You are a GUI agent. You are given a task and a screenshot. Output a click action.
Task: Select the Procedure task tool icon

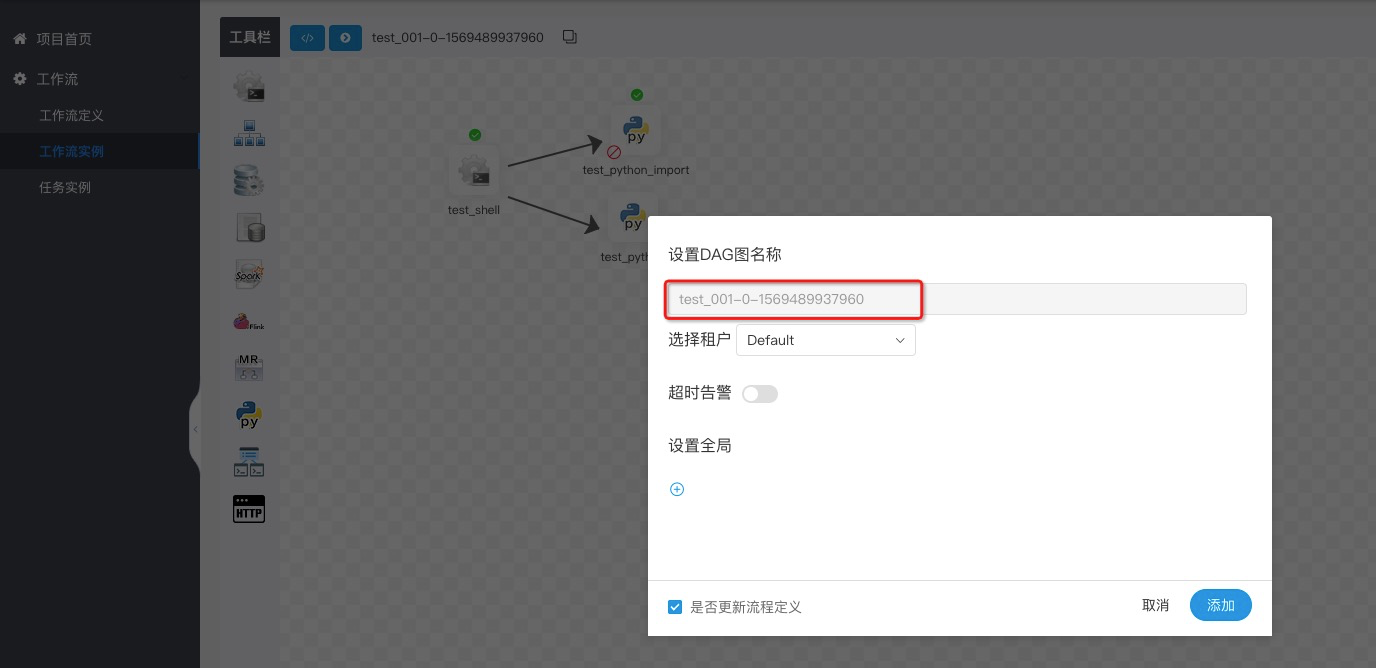pyautogui.click(x=249, y=180)
